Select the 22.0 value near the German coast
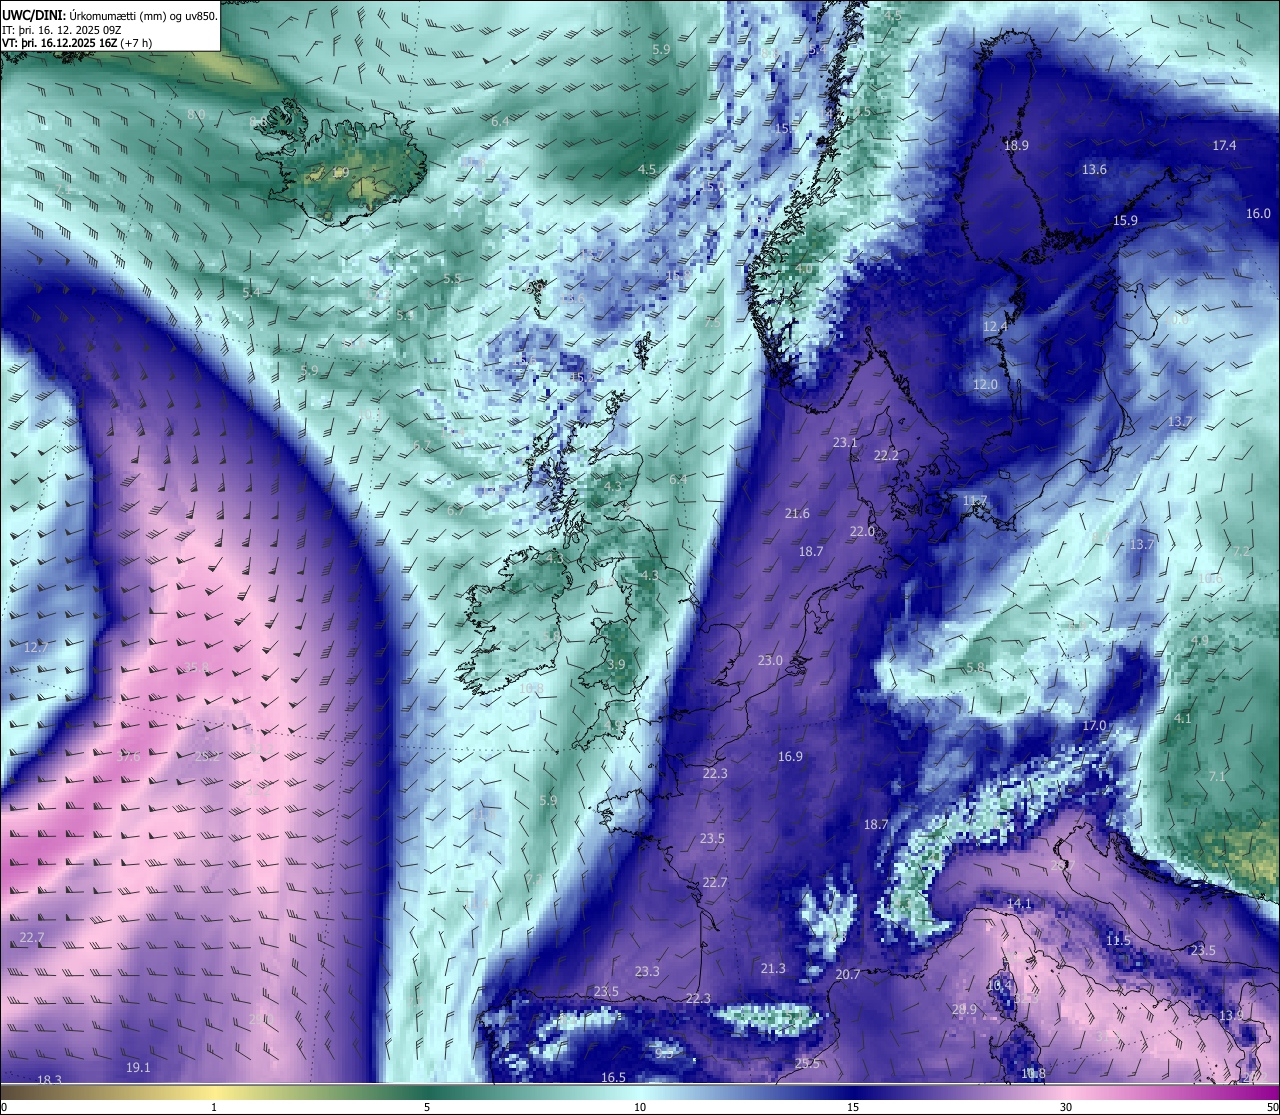The height and width of the screenshot is (1115, 1280). click(862, 531)
